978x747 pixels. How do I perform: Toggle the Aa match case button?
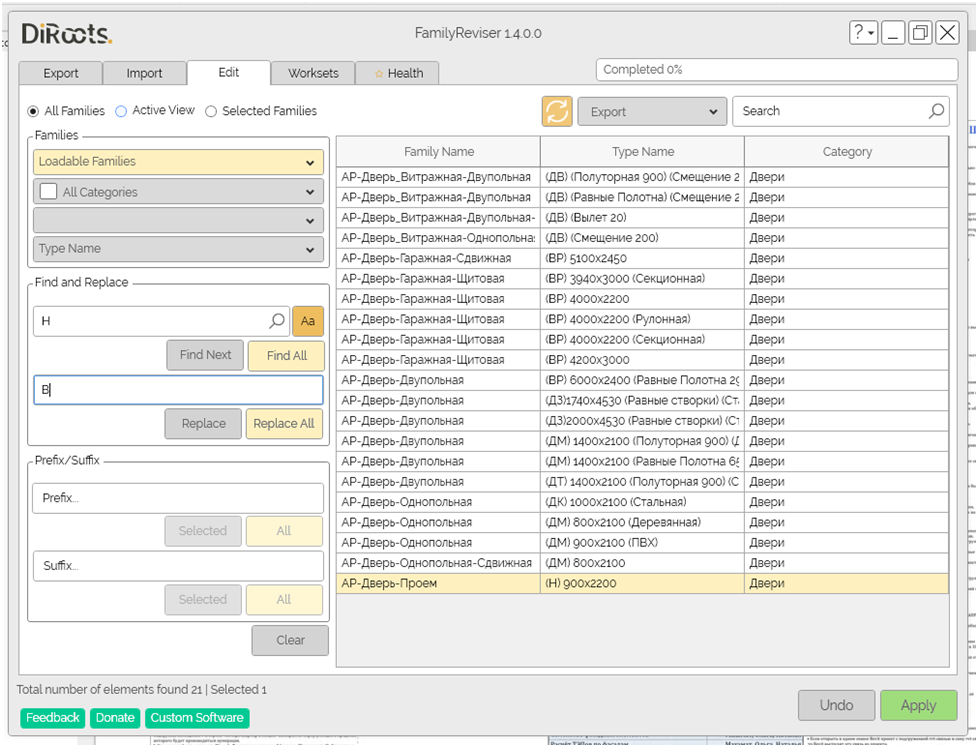click(308, 321)
